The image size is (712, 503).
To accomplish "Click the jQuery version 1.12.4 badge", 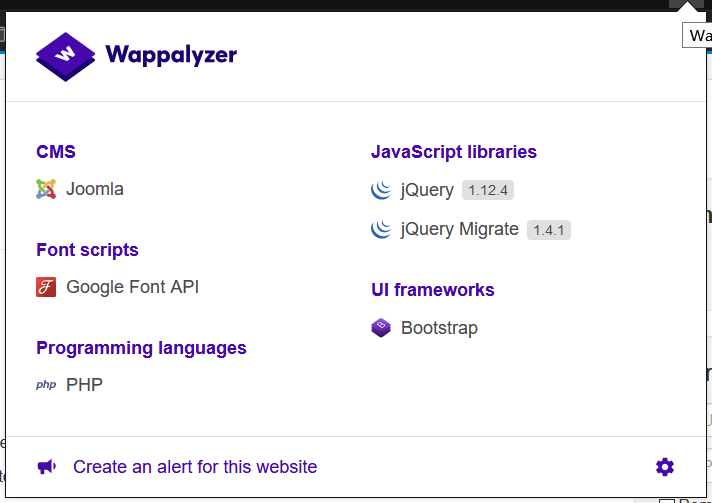I will click(488, 190).
